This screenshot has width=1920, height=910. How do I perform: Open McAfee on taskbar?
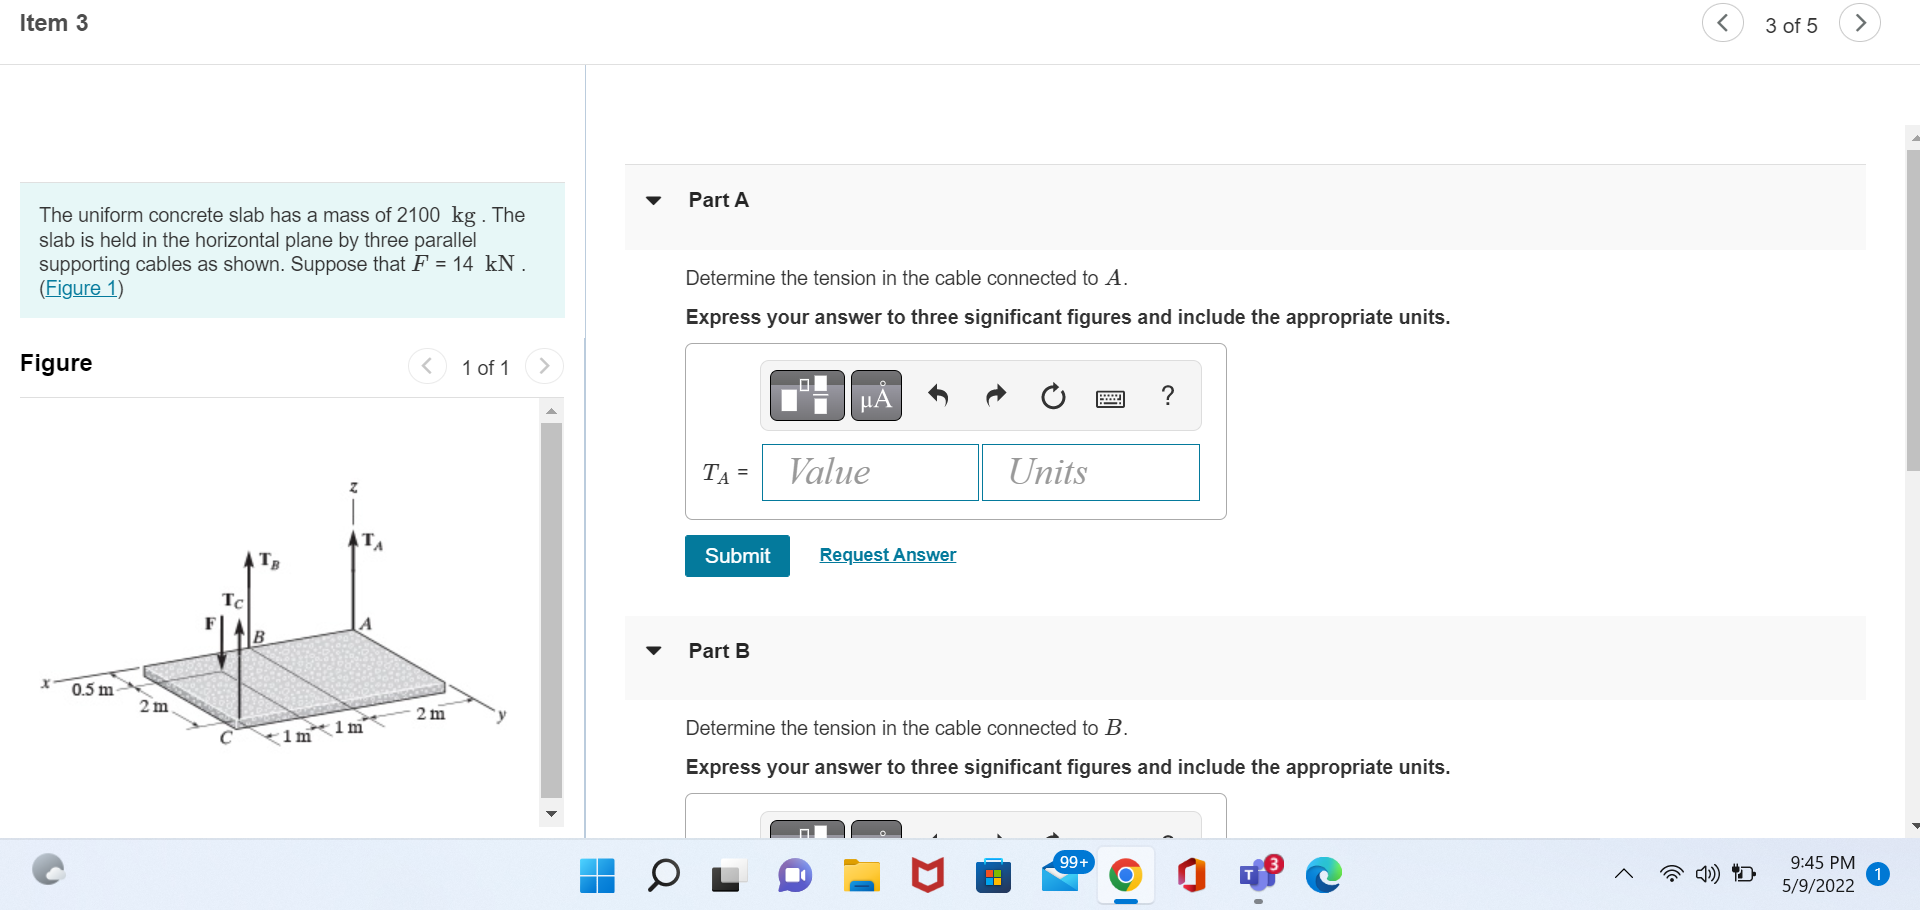click(927, 876)
